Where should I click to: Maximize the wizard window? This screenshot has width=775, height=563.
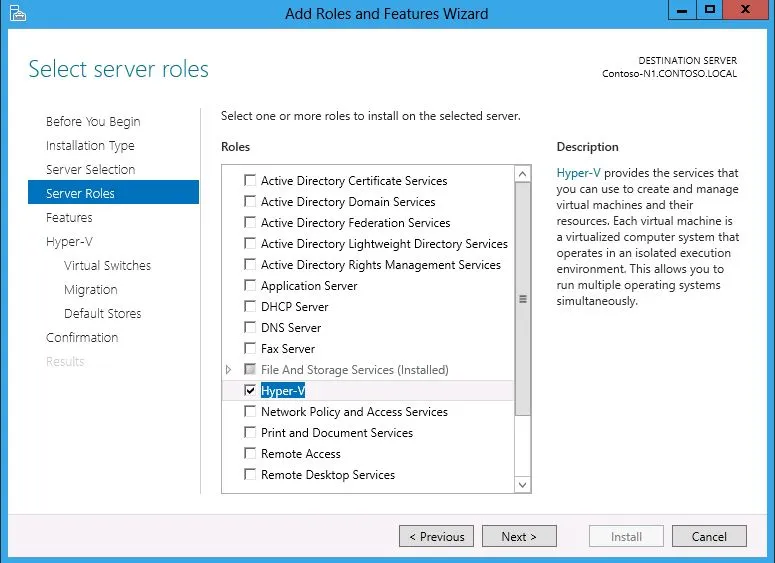click(x=710, y=10)
